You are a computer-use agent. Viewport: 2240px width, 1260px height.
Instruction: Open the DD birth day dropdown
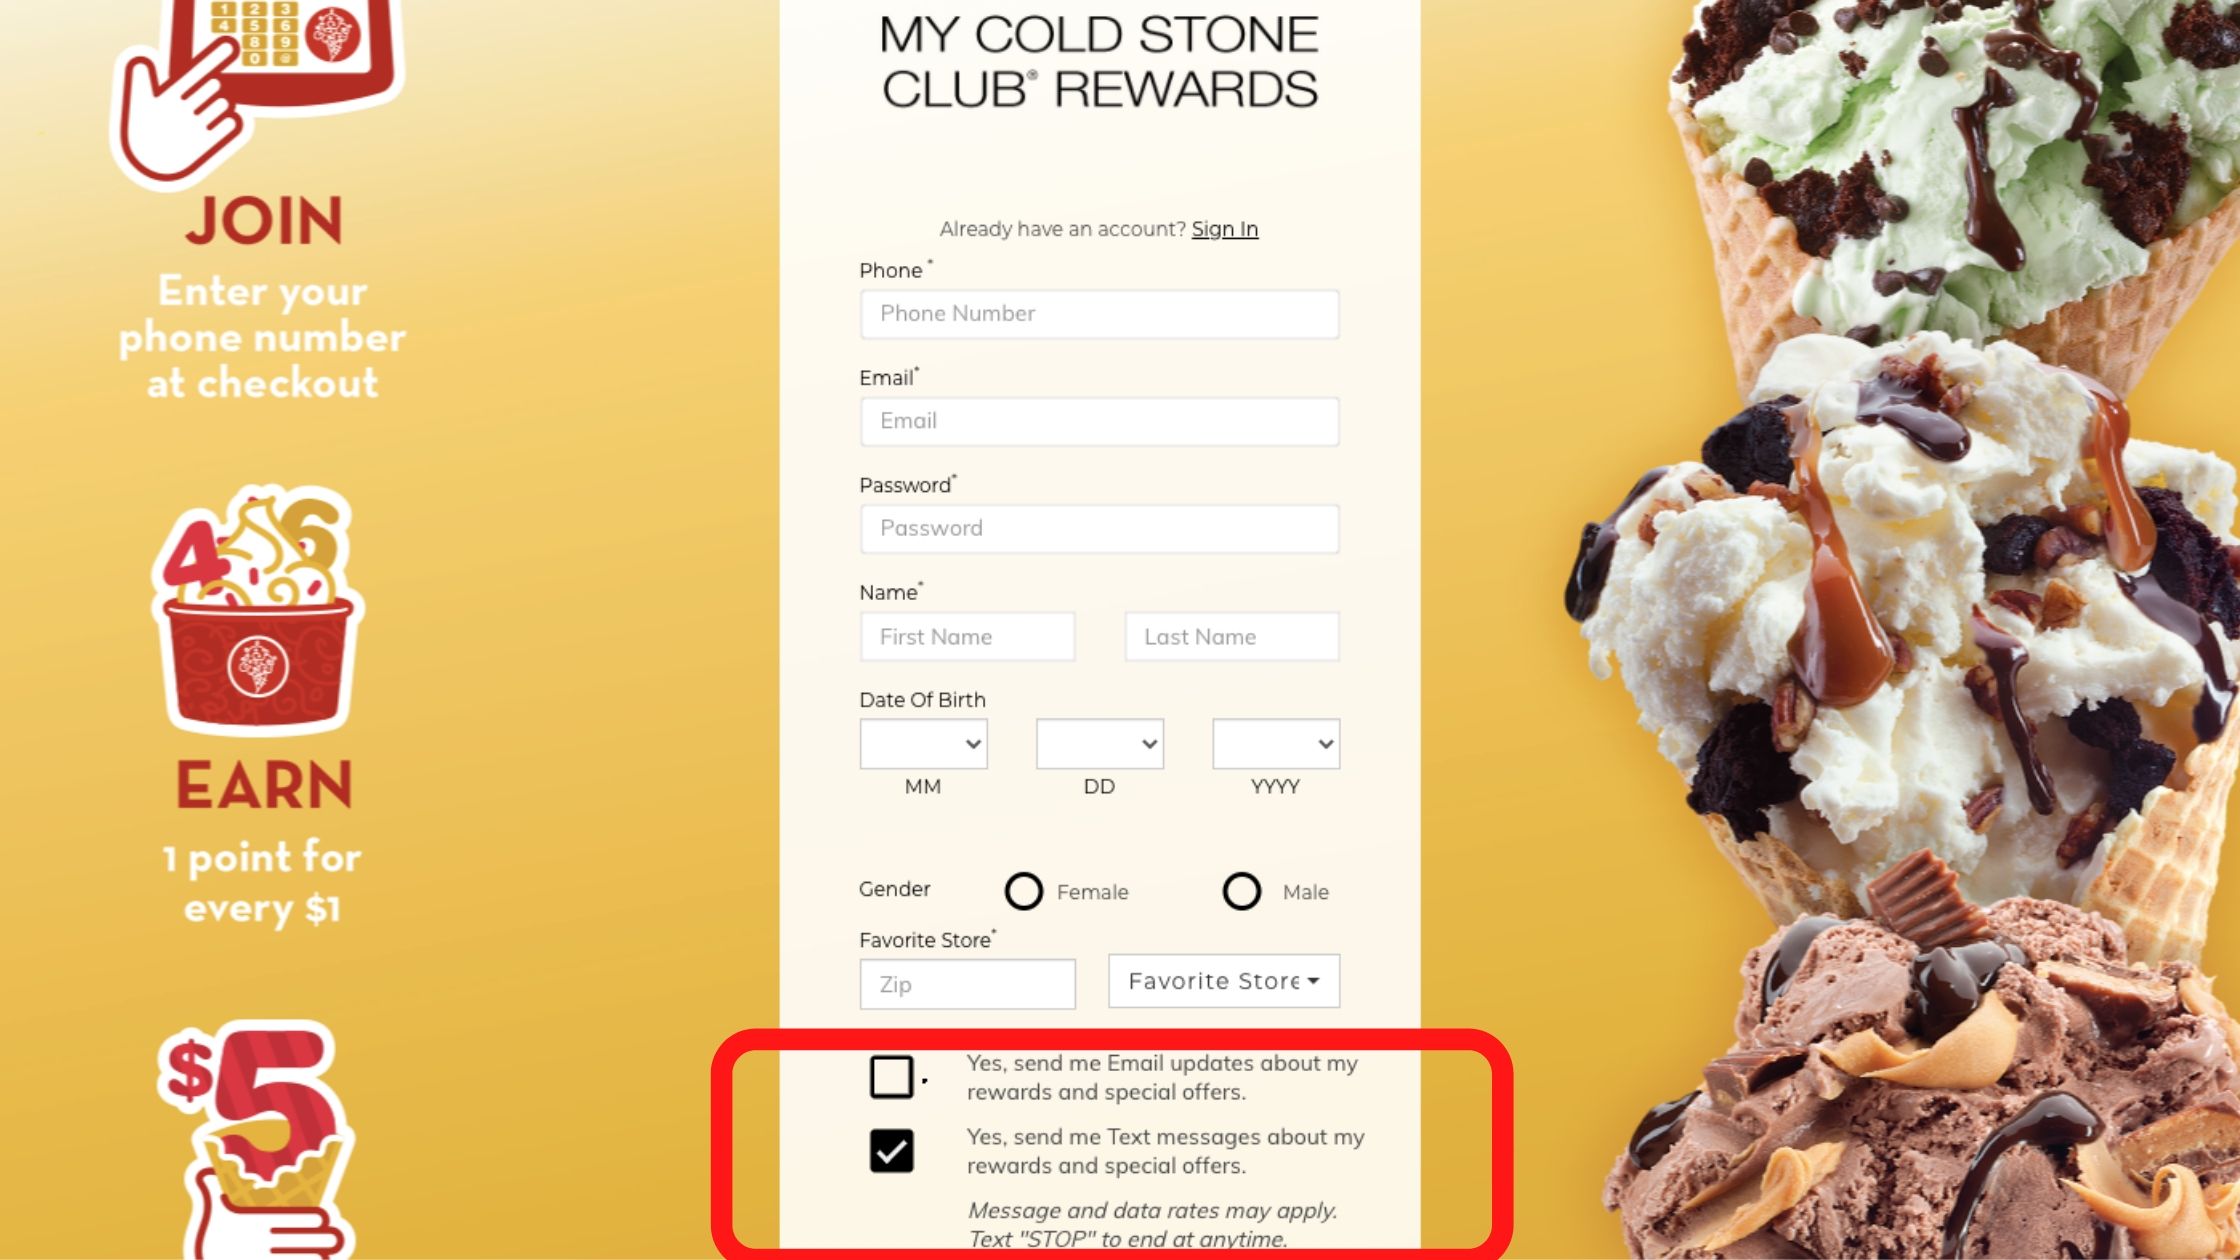pyautogui.click(x=1099, y=744)
